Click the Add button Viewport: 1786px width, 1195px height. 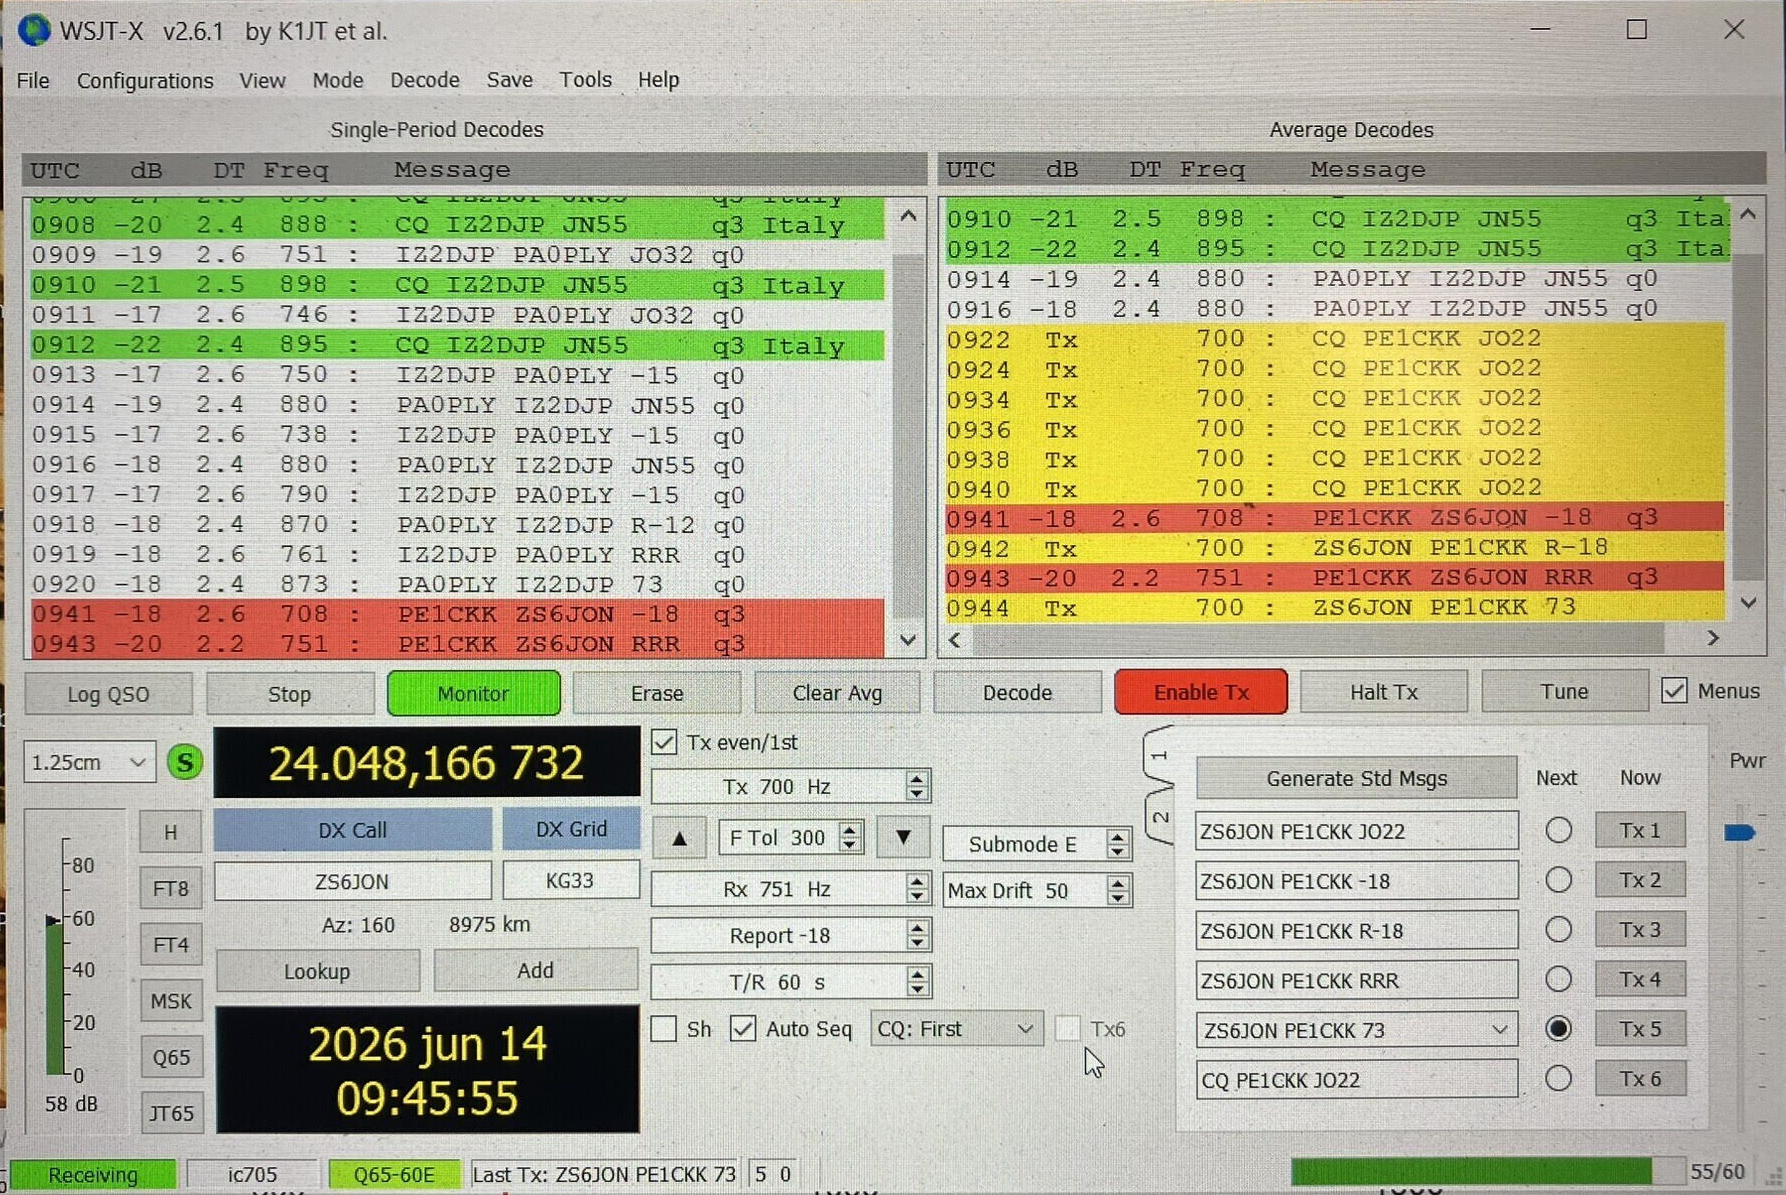[535, 970]
